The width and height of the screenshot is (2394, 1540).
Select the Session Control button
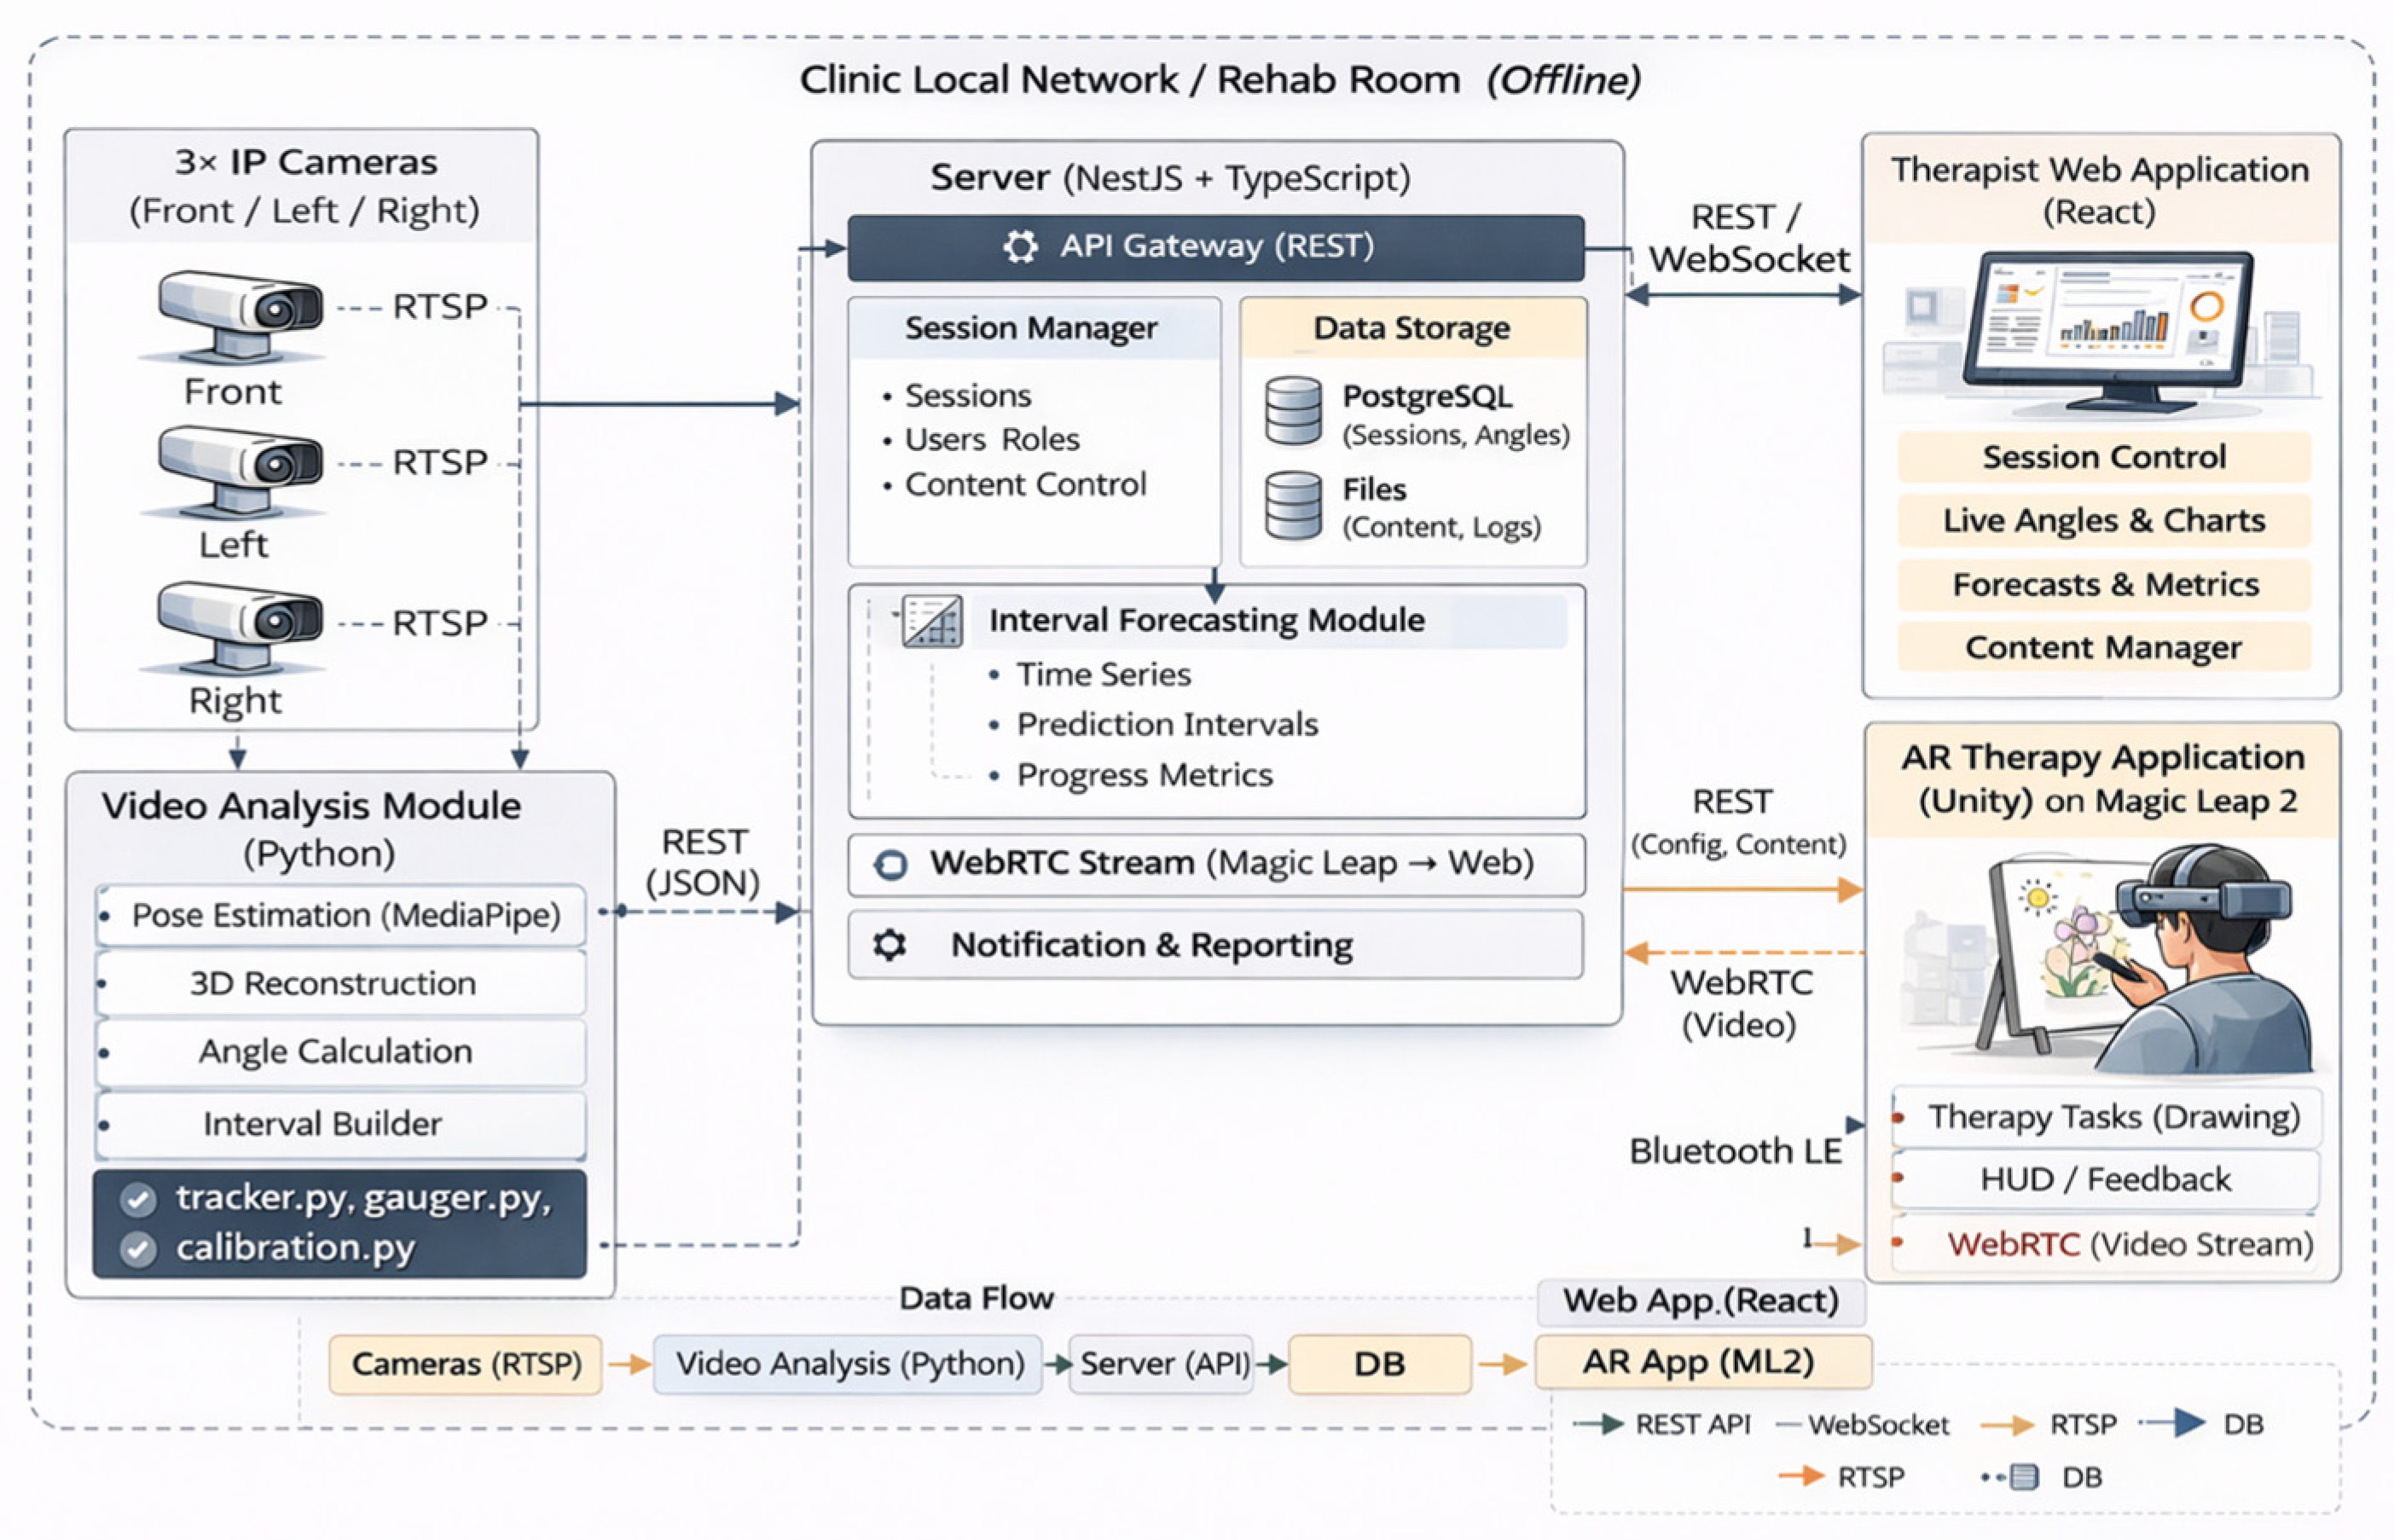coord(2103,457)
